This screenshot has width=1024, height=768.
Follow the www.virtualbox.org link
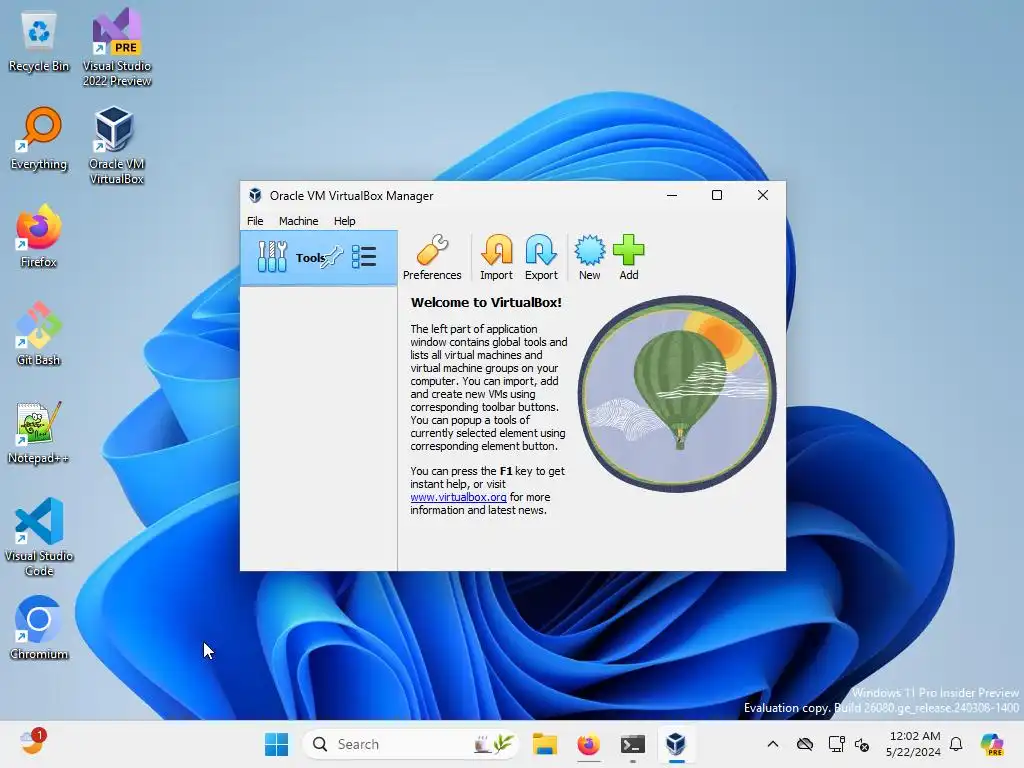point(458,497)
